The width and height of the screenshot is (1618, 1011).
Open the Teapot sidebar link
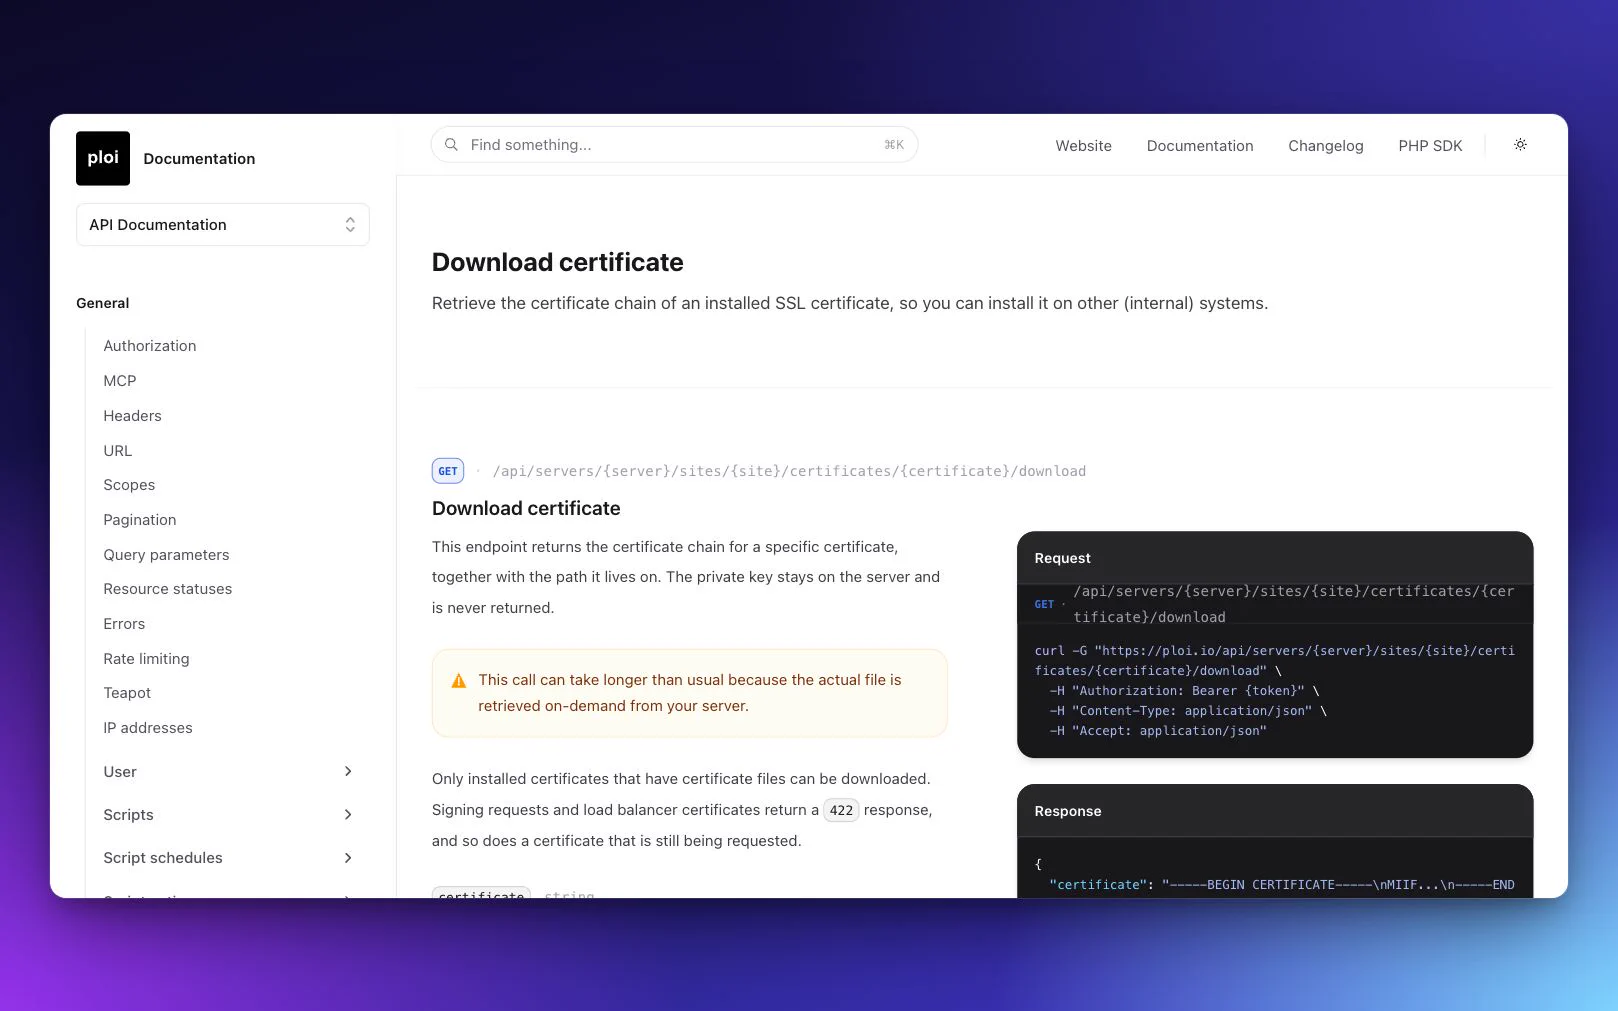[x=127, y=693]
